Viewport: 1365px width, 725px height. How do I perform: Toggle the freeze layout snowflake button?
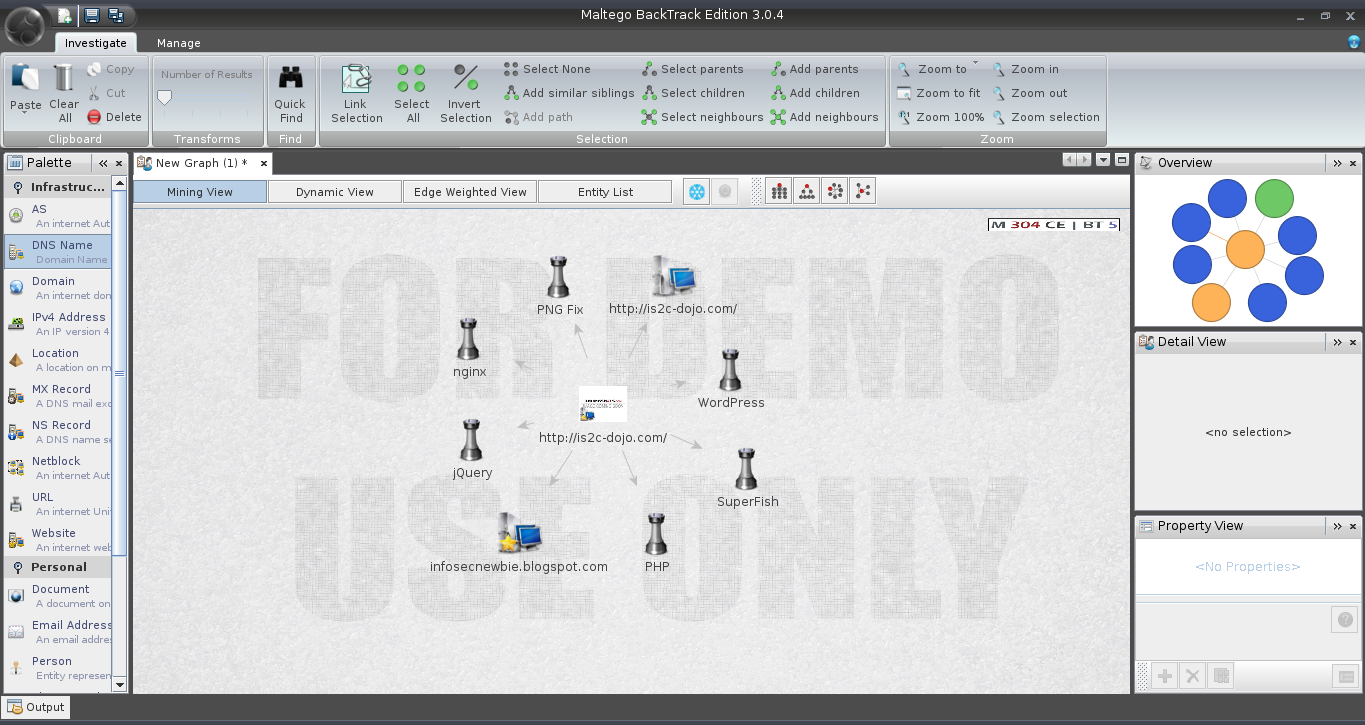point(697,192)
